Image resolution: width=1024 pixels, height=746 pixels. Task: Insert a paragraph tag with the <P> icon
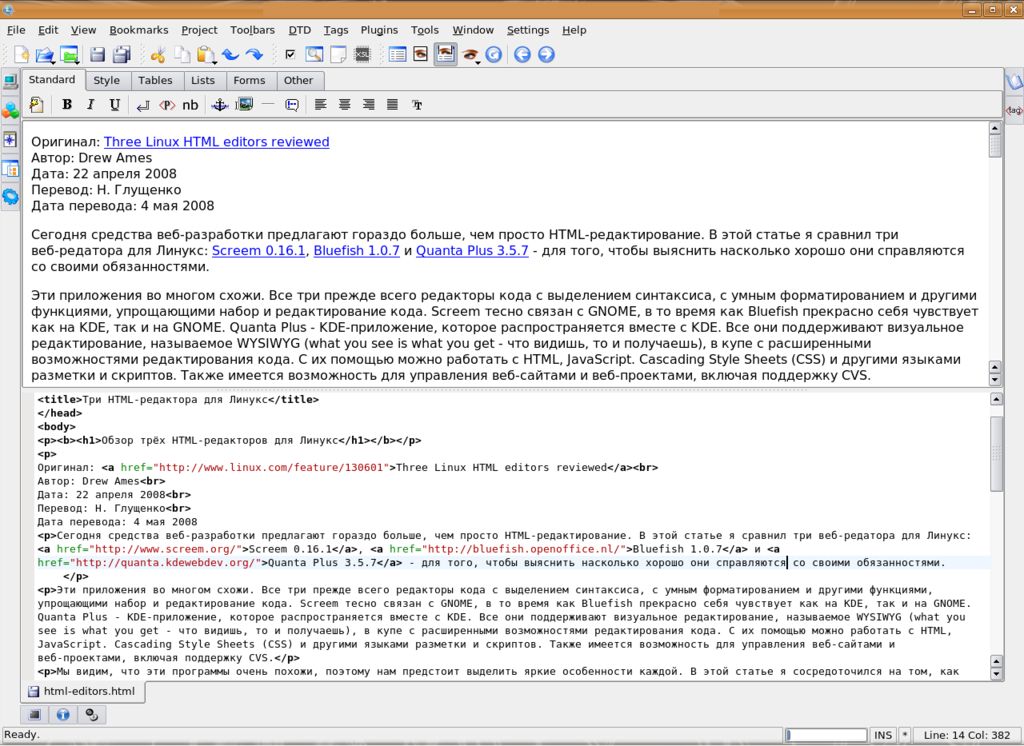coord(167,105)
